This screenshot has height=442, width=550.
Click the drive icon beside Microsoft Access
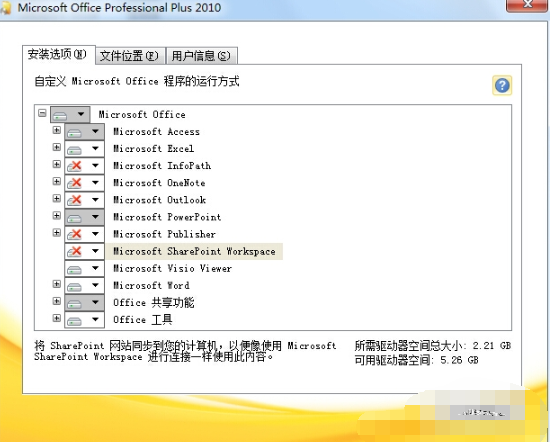click(74, 133)
